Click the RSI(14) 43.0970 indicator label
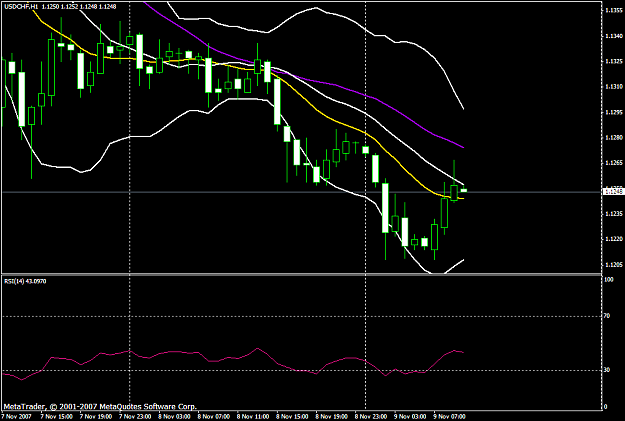The image size is (625, 421). (x=25, y=281)
